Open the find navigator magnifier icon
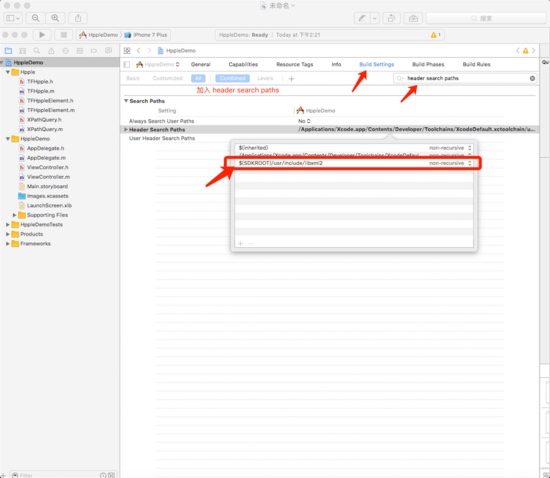550x478 pixels. coord(37,51)
